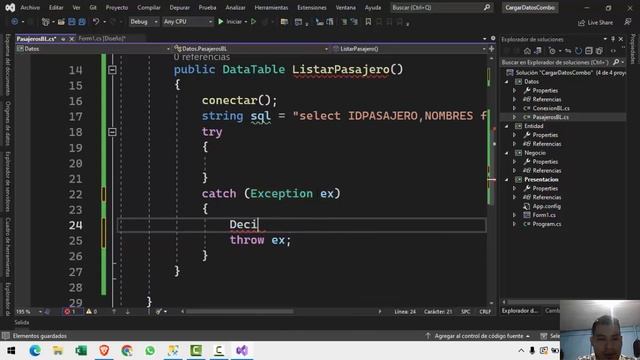Click the Live Share button
640x360 pixels.
[x=595, y=22]
